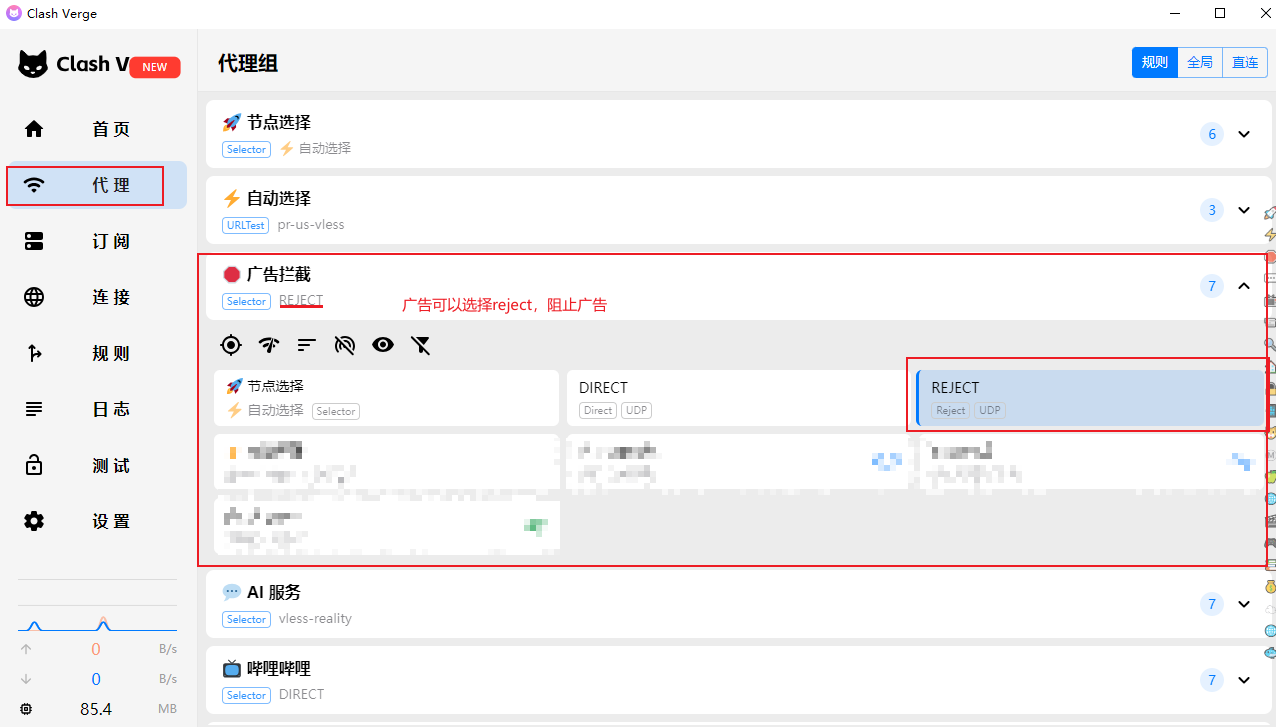Click the underlined REJECT label under 广告拦截 header
1276x727 pixels.
coord(301,300)
